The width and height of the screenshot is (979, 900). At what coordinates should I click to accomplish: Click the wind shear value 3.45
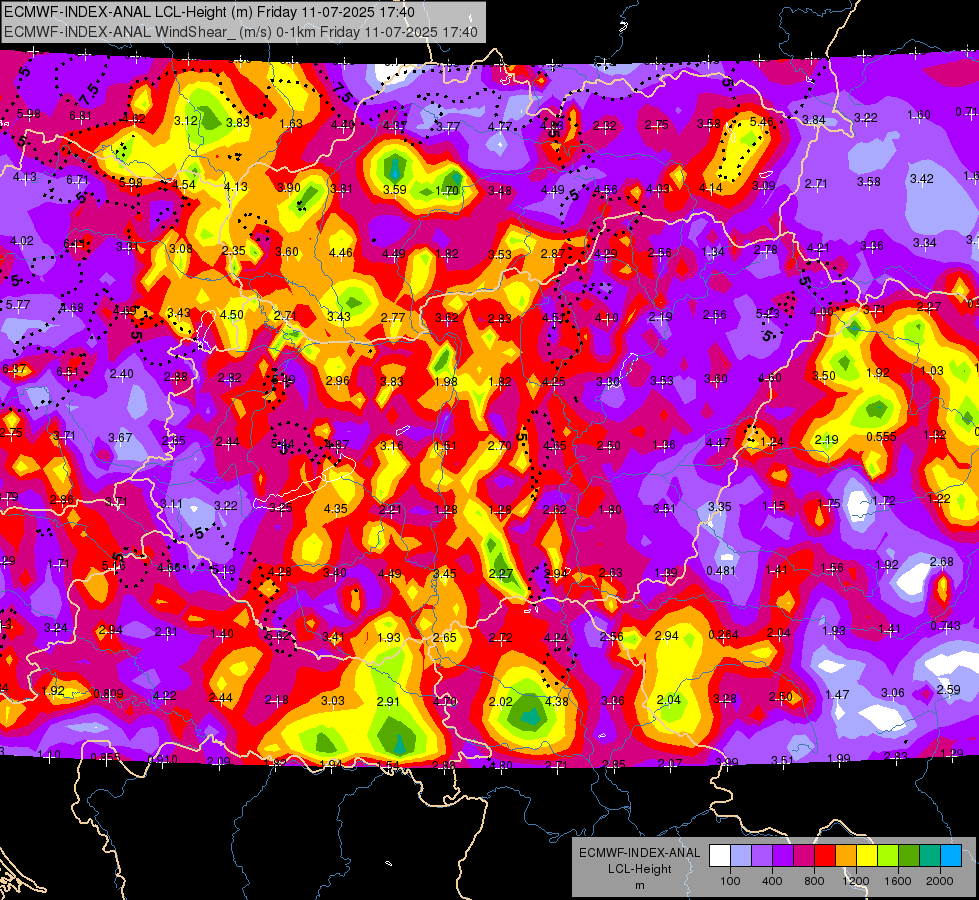445,573
